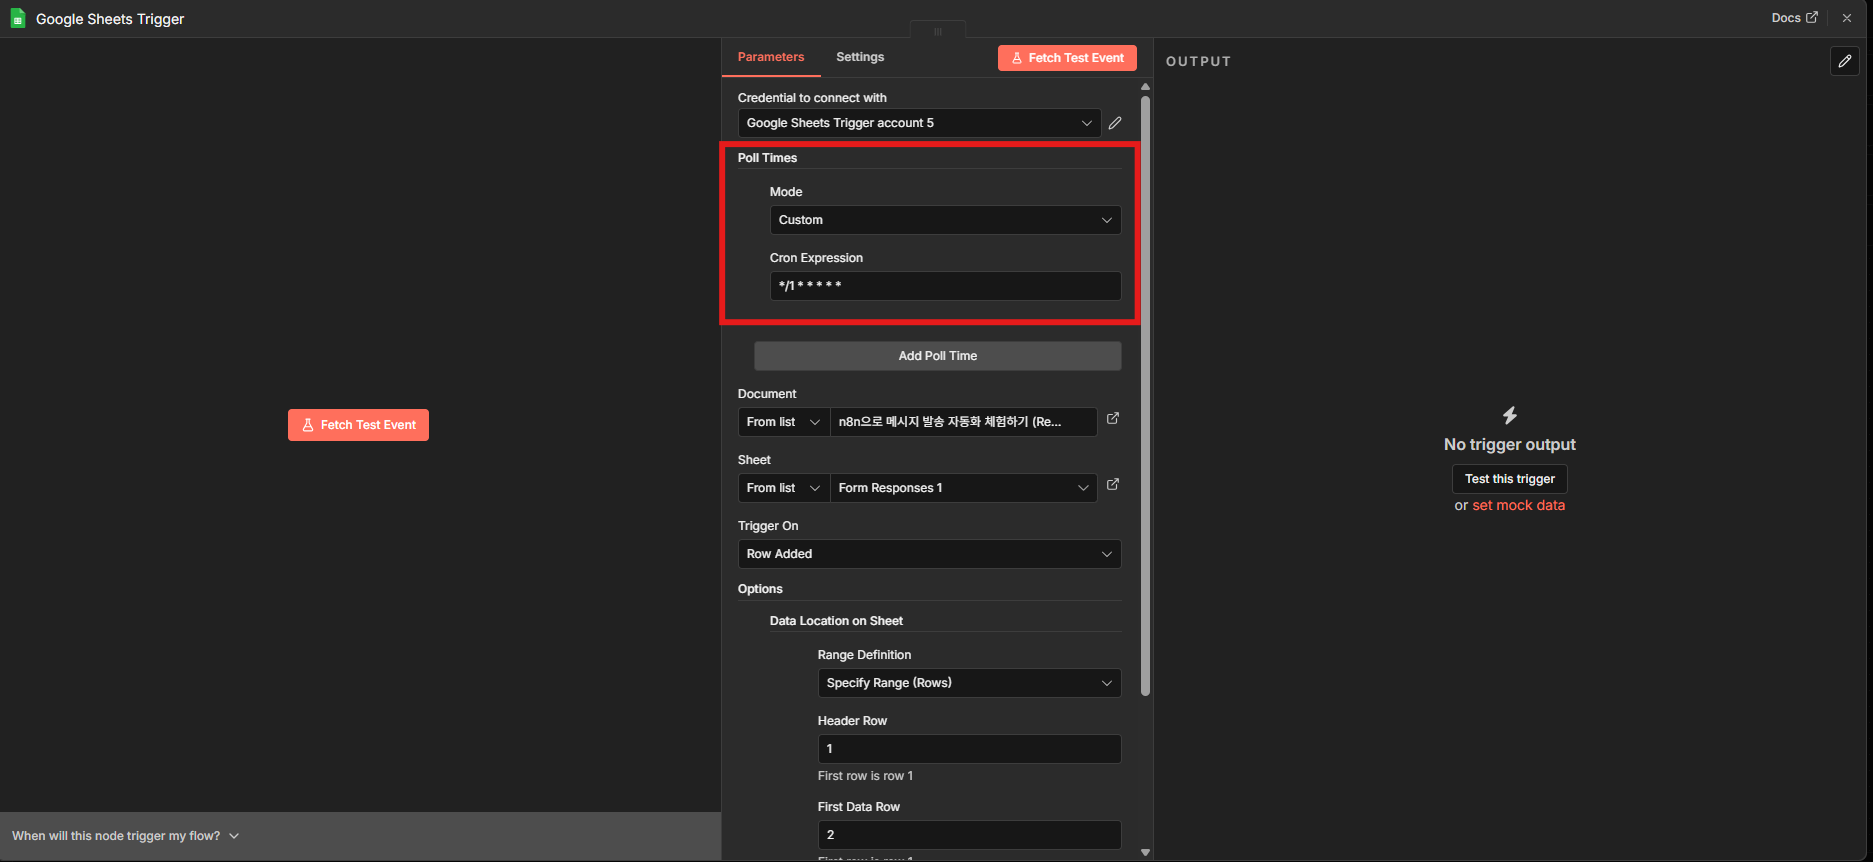The image size is (1873, 862).
Task: Click the edit output pencil icon
Action: (1844, 61)
